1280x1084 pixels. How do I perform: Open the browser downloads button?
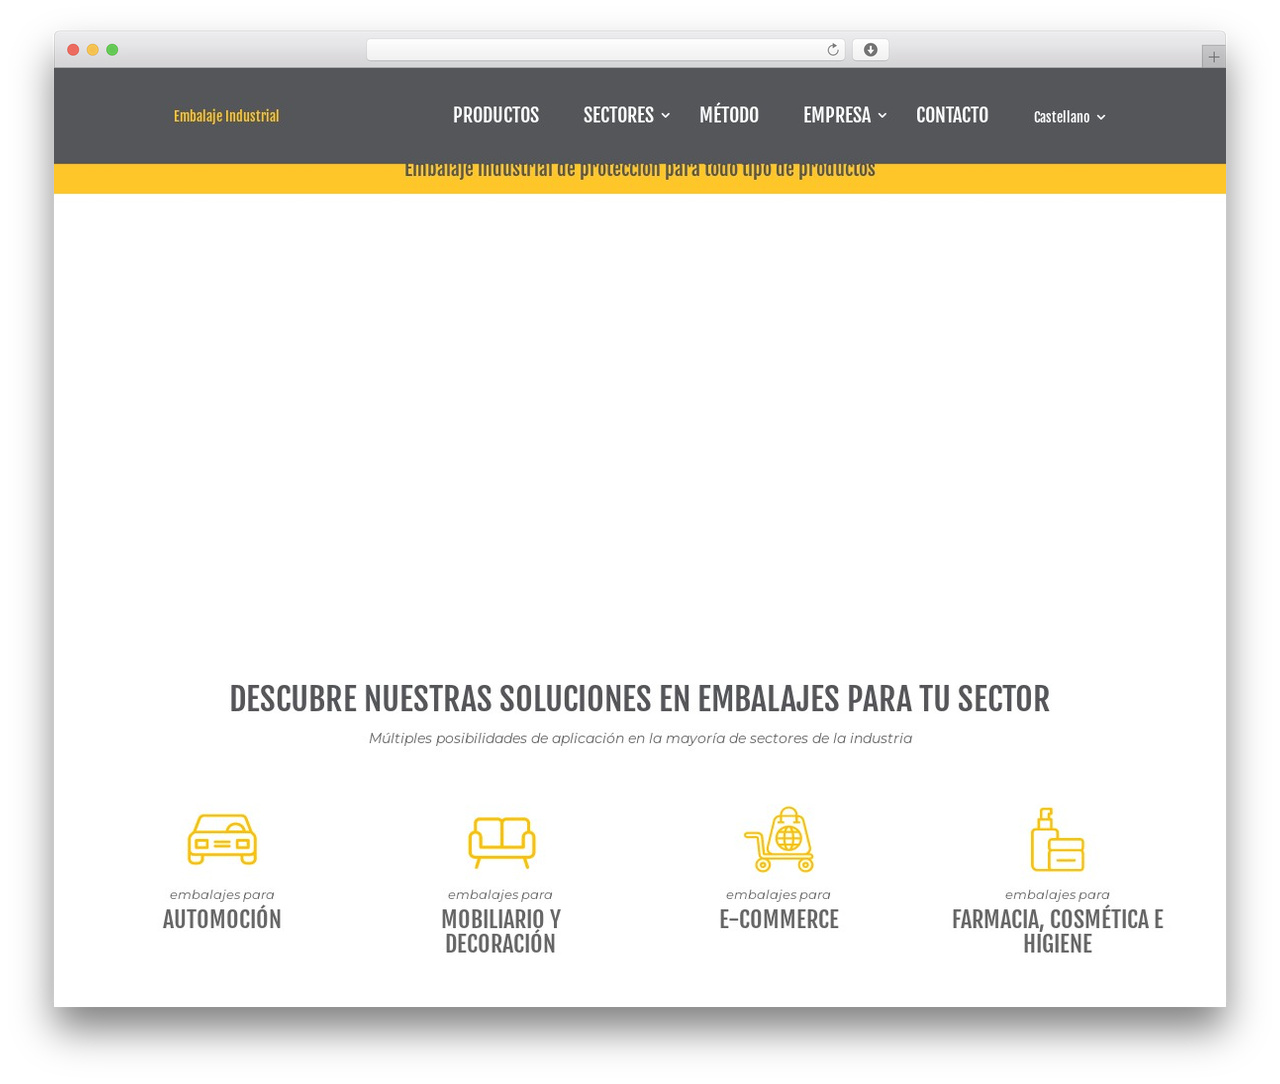[x=870, y=50]
